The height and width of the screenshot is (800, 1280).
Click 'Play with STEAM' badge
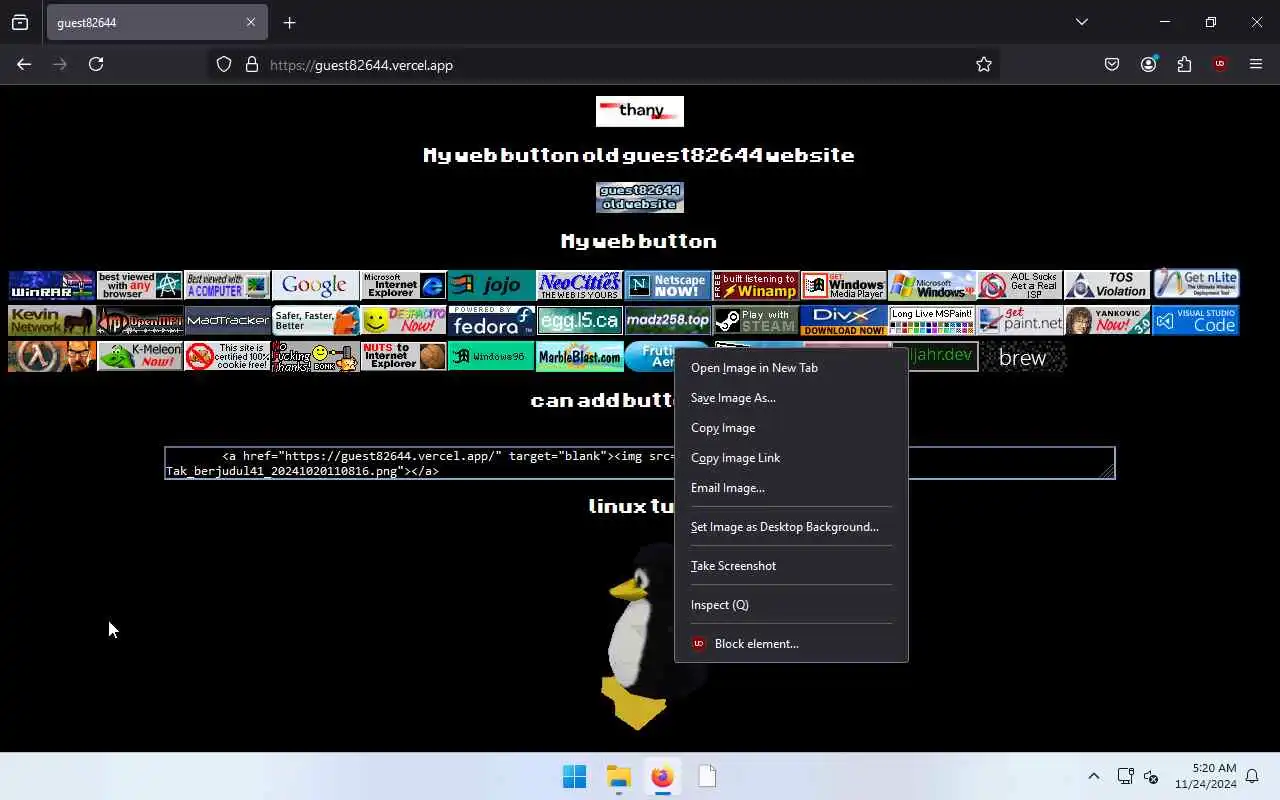click(755, 321)
